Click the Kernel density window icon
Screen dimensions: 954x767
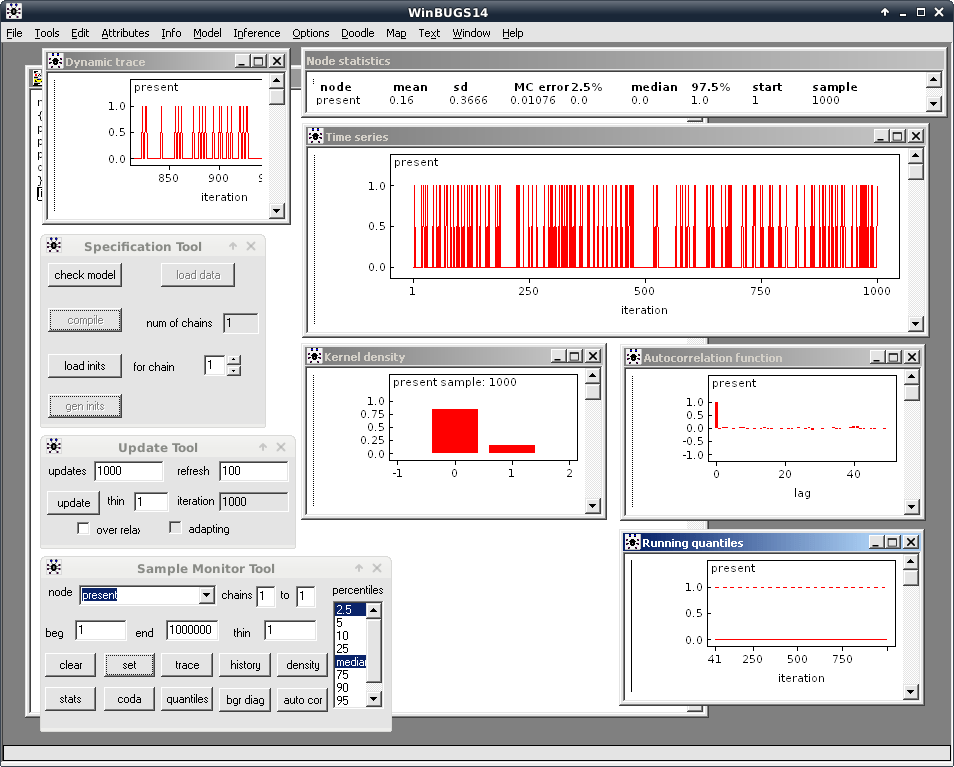click(x=314, y=357)
